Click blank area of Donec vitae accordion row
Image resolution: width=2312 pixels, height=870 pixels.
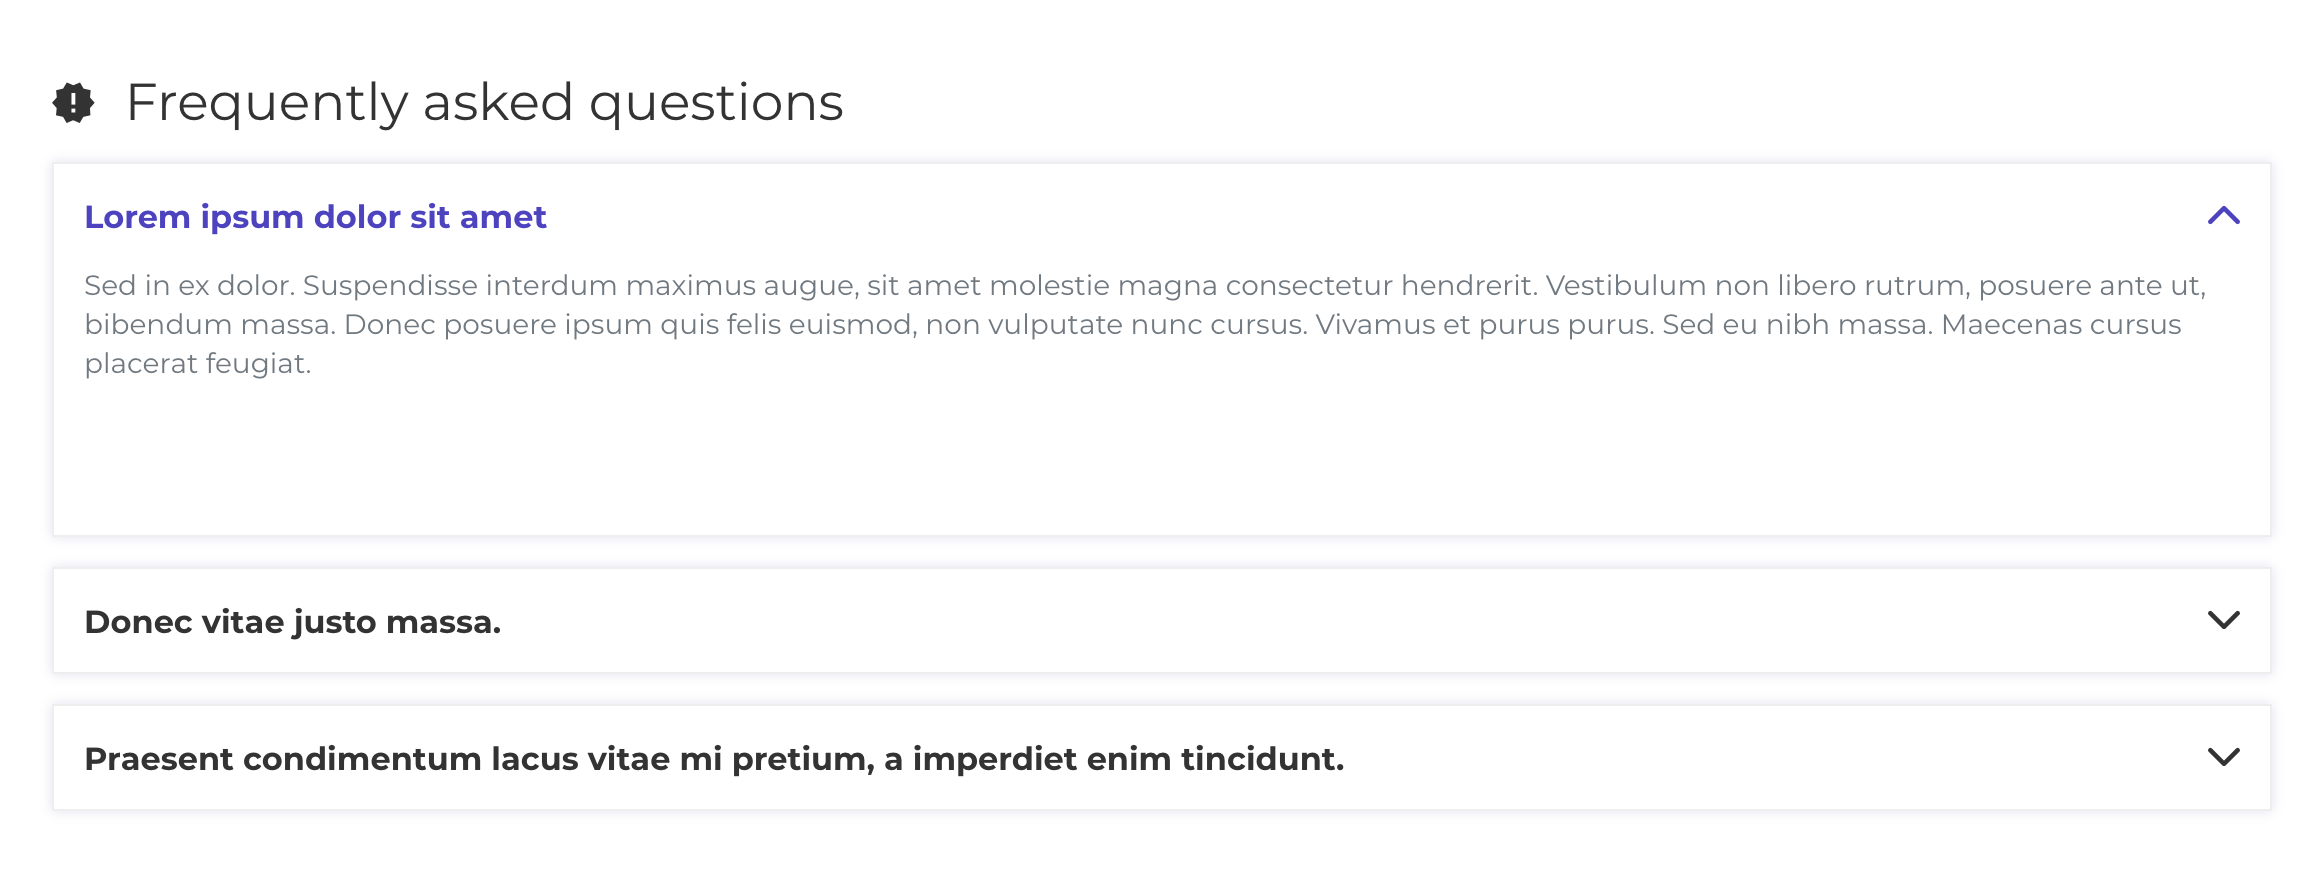point(1350,621)
